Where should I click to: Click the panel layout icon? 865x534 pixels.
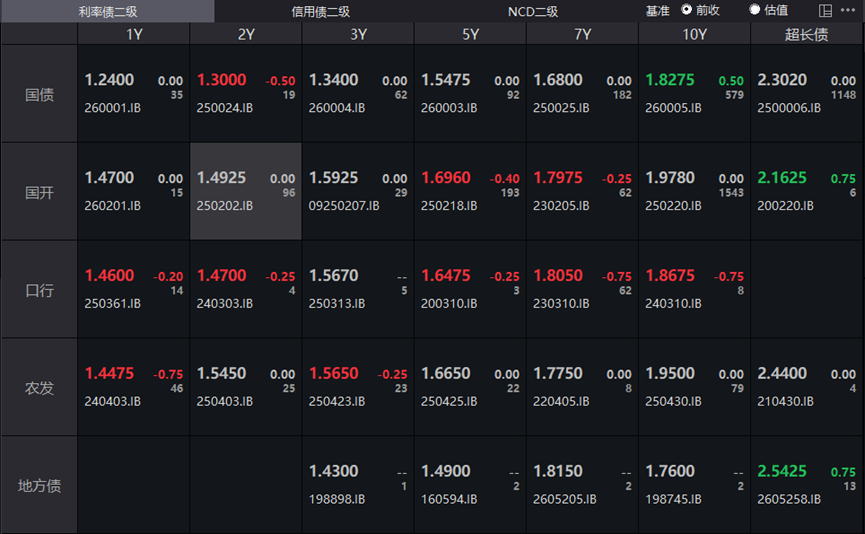point(825,11)
